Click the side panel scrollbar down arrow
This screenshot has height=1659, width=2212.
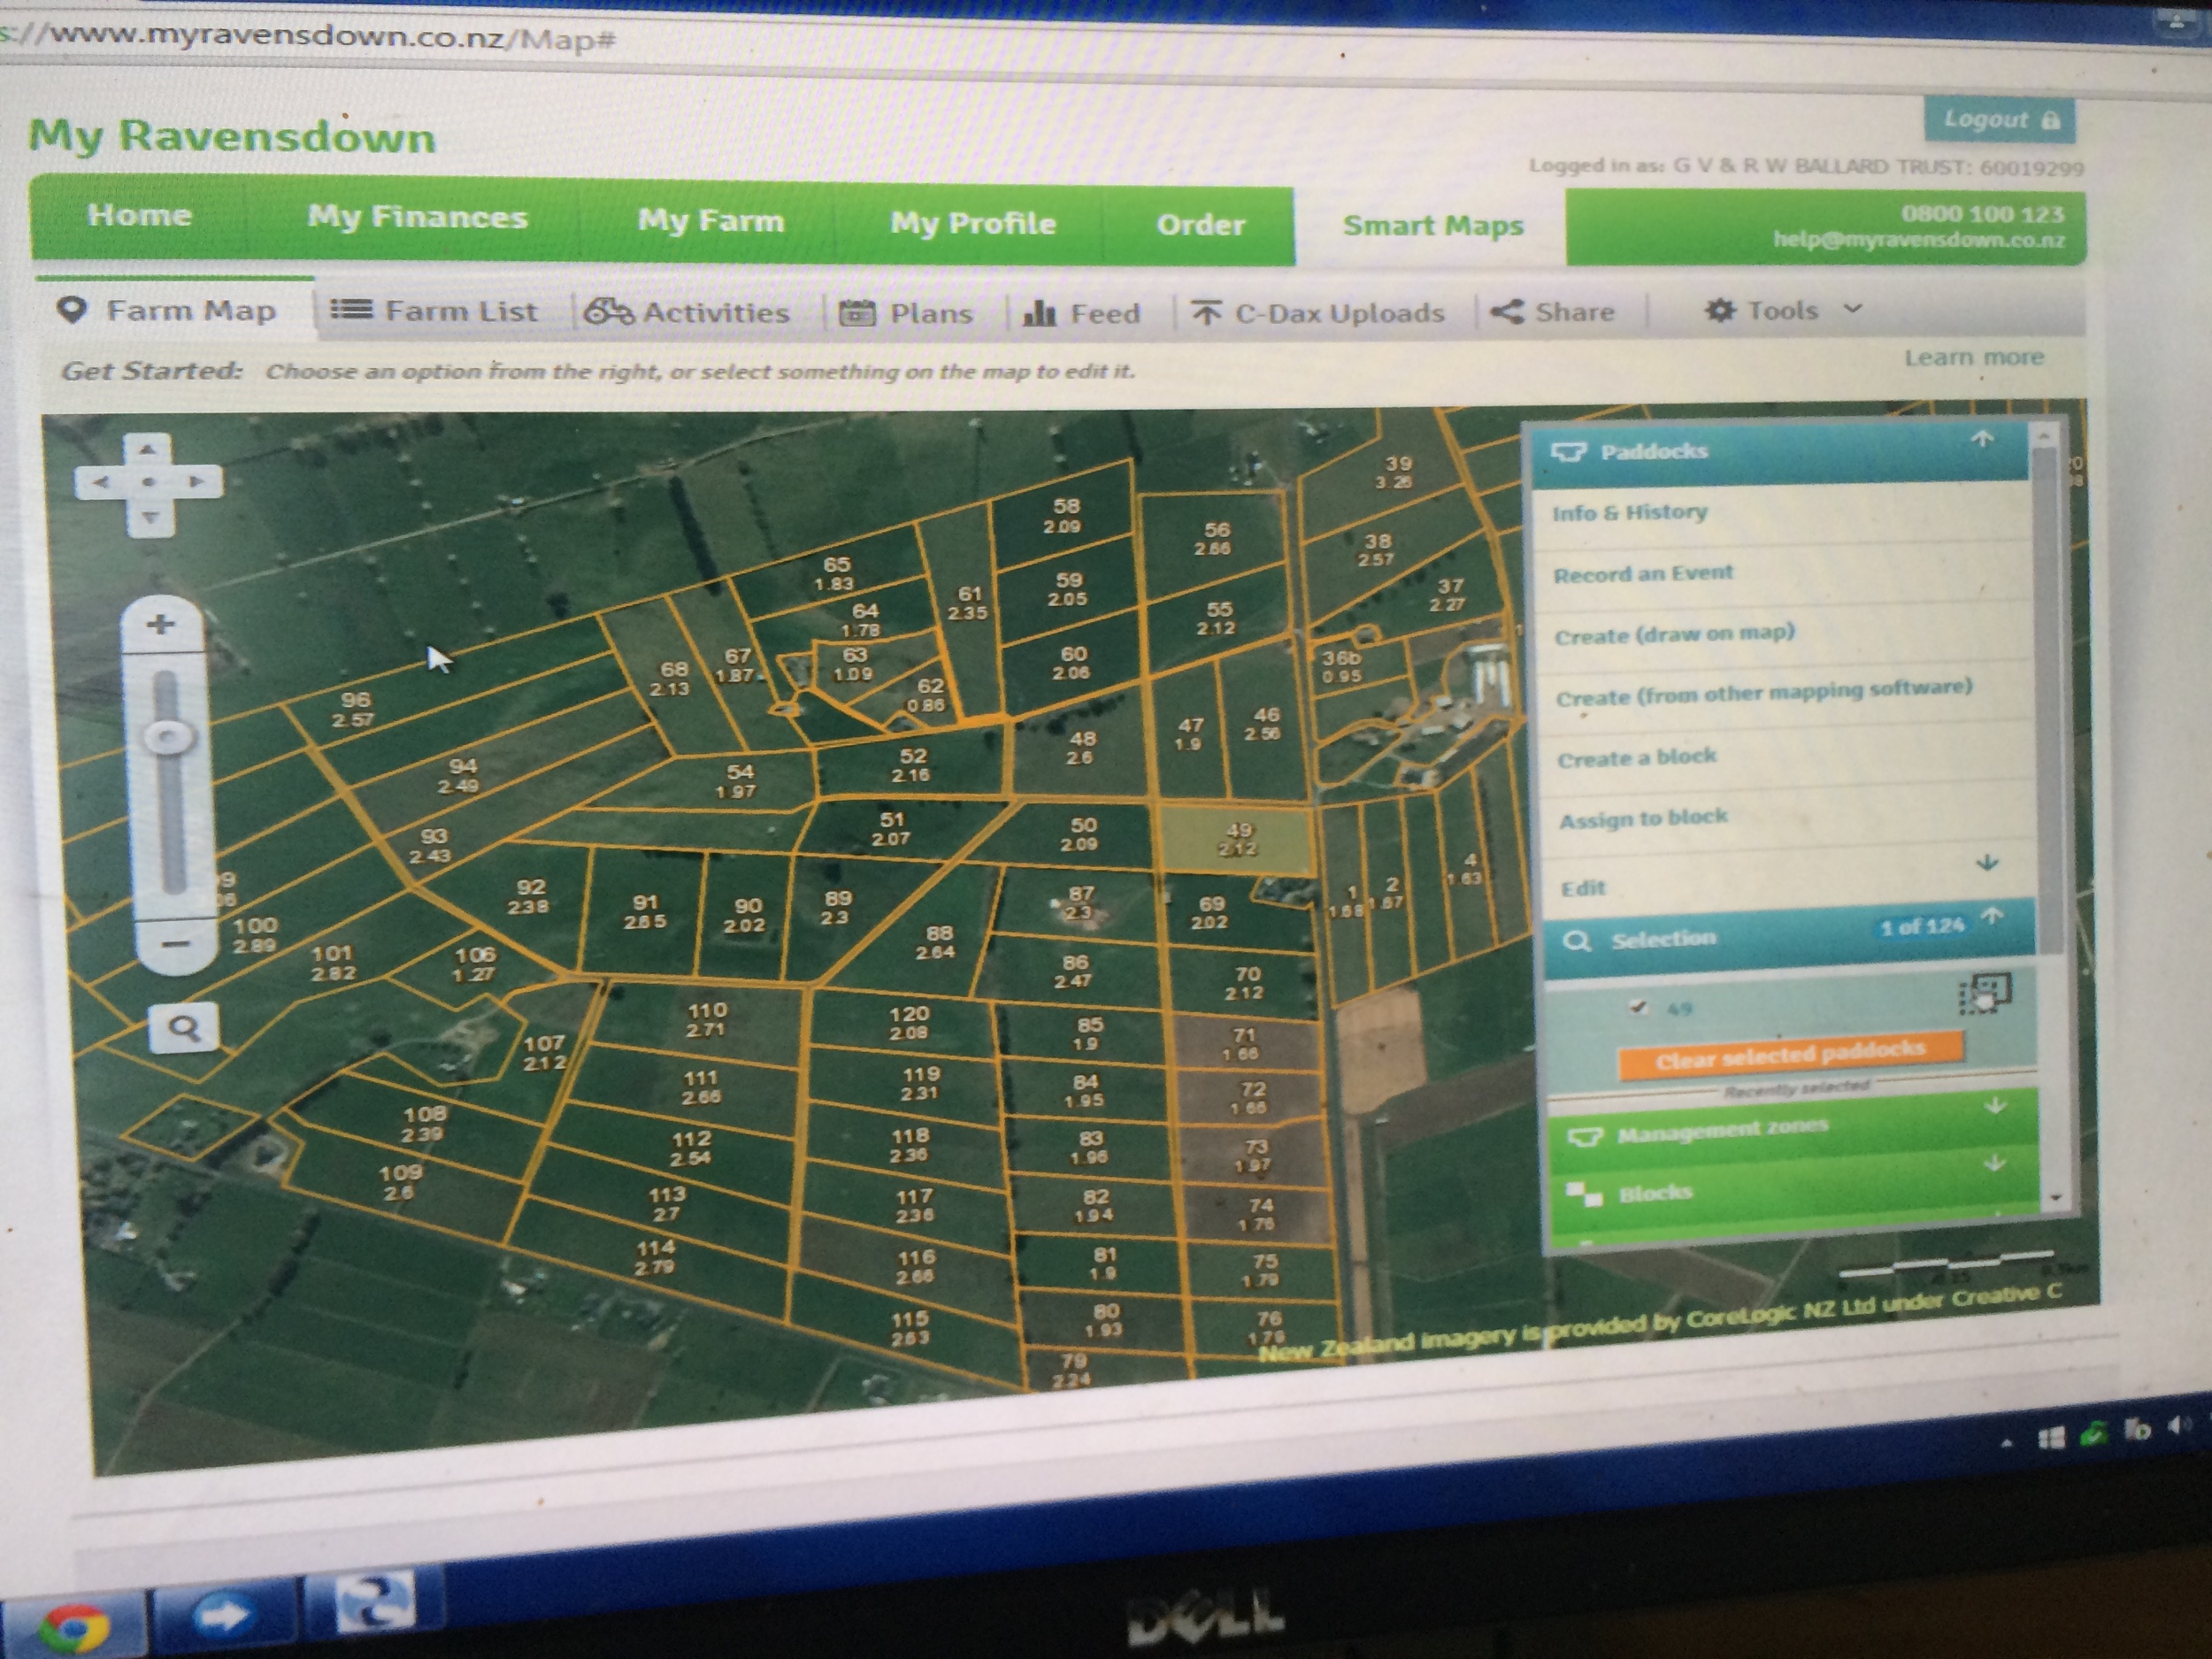point(2056,1197)
